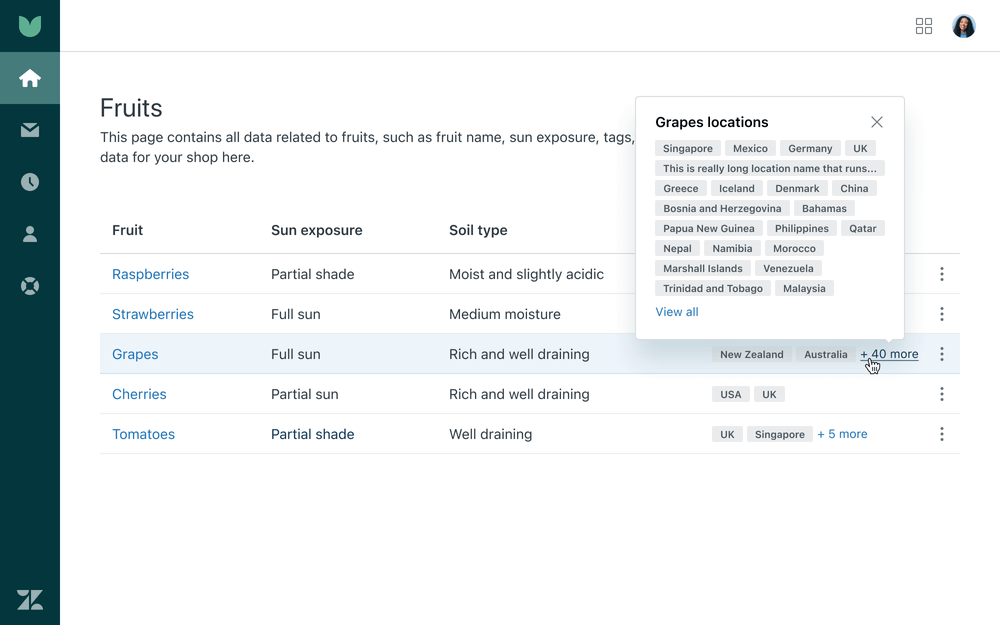Open the clock history sidebar icon
This screenshot has width=1000, height=625.
click(30, 182)
